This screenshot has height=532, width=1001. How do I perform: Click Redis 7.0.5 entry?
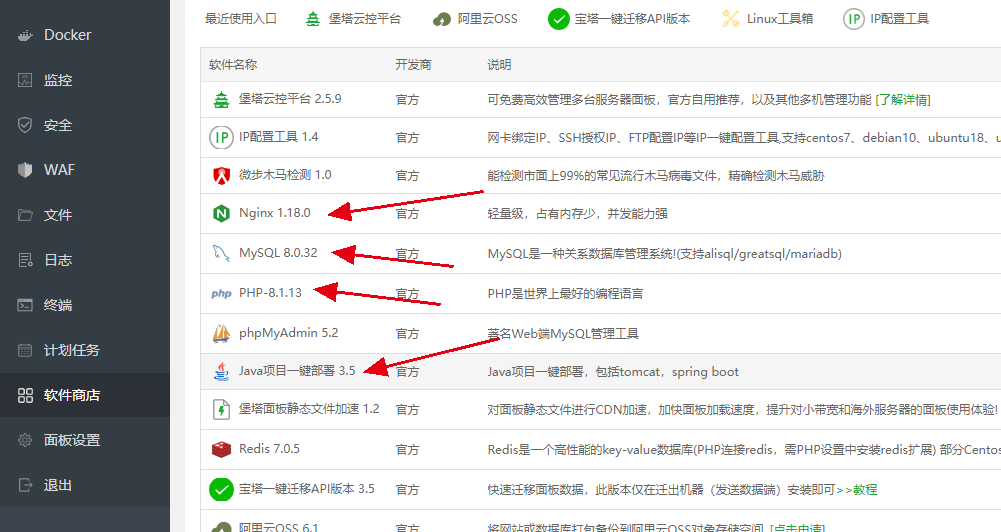pos(269,449)
